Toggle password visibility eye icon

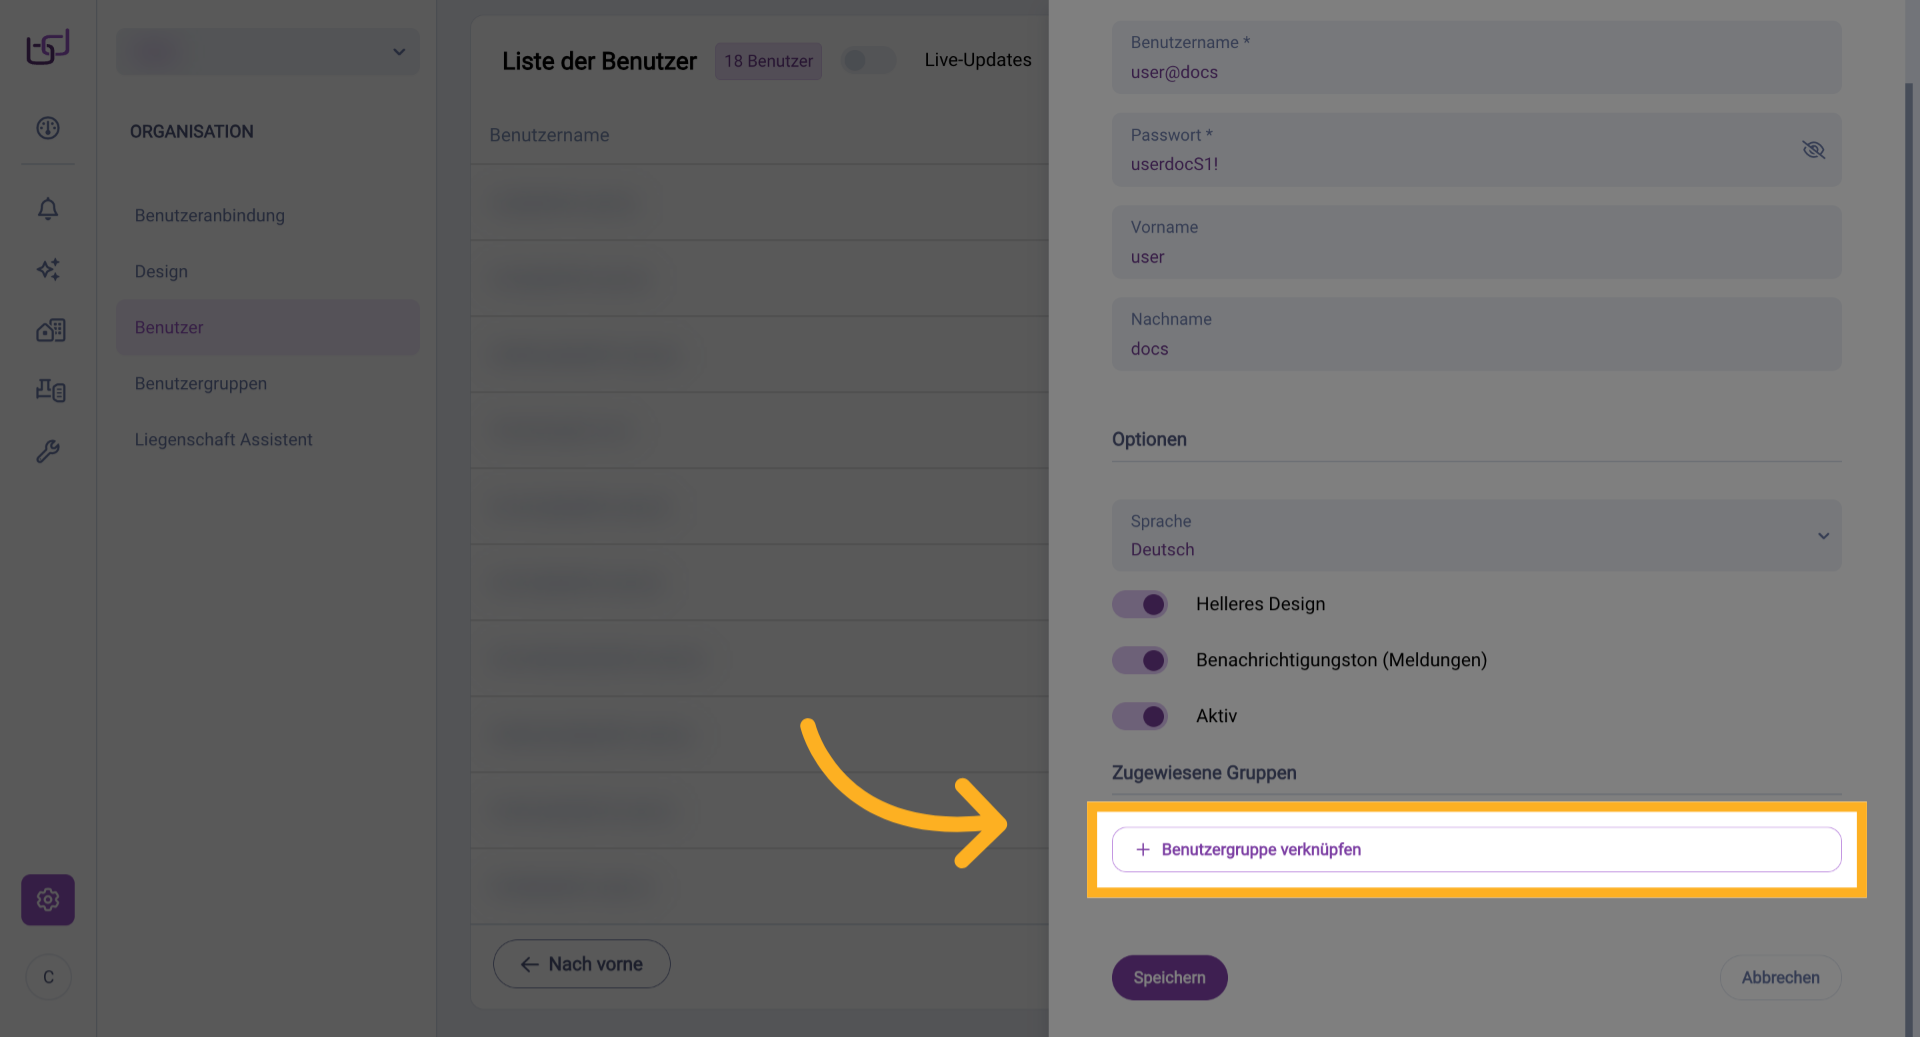click(1813, 150)
